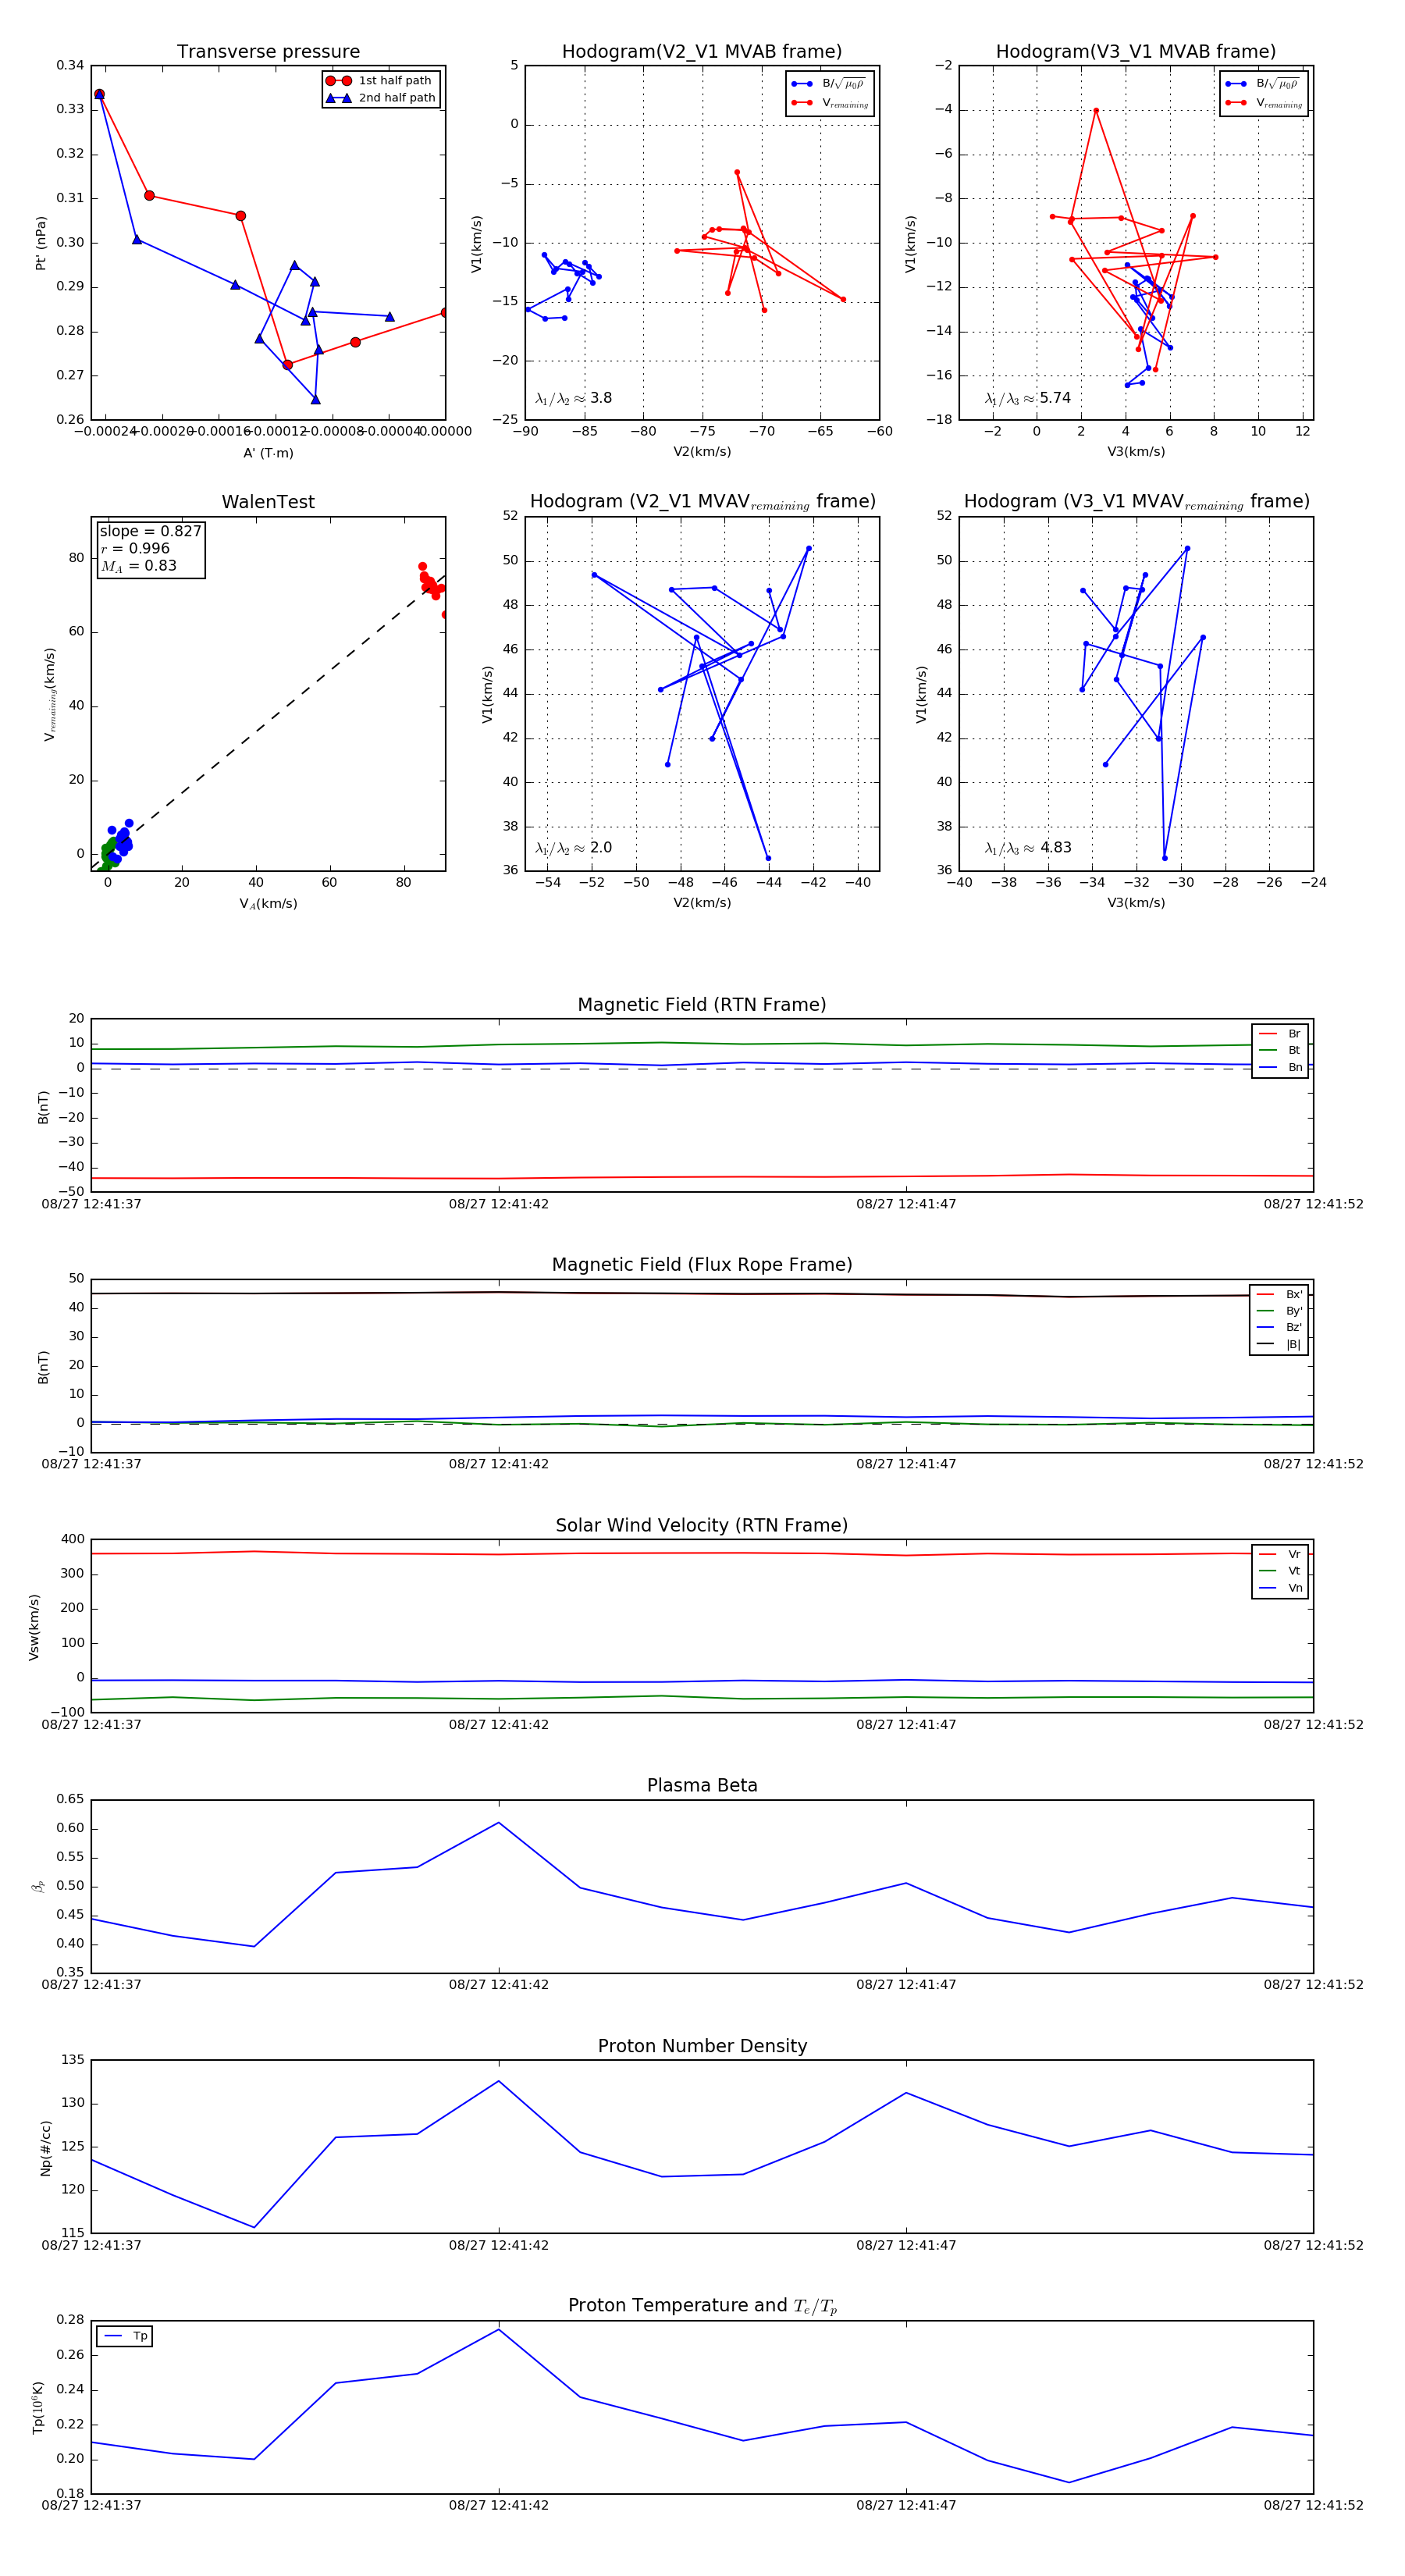The image size is (1405, 2576).
Task: Click 'Solar Wind Velocity (RTN Frame)' title
Action: [702, 1525]
